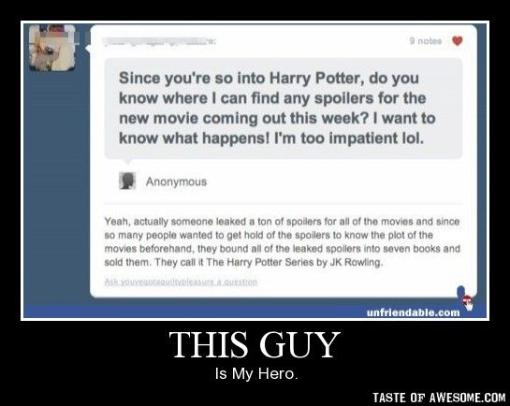Click "new movie coming out this week?" line
The width and height of the screenshot is (510, 406).
(243, 118)
